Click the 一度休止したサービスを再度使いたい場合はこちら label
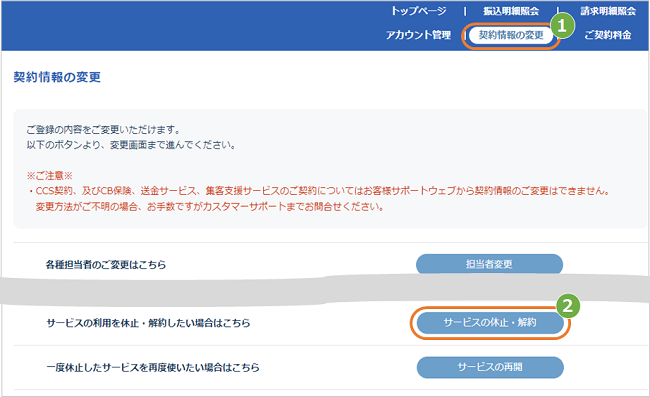The width and height of the screenshot is (650, 397). [153, 368]
